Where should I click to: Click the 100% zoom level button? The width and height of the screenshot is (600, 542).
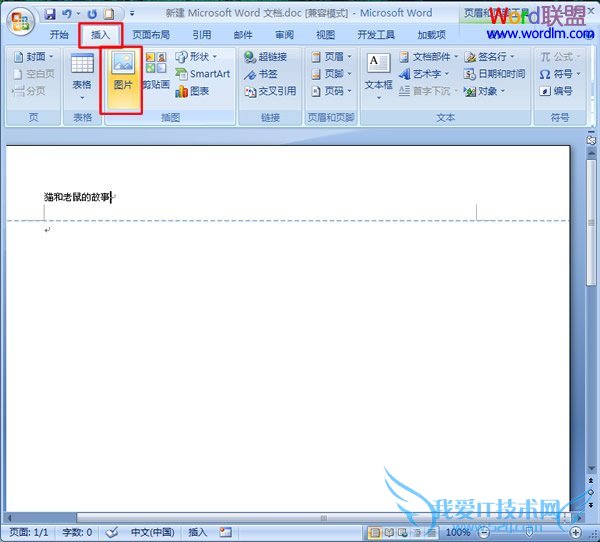[458, 532]
